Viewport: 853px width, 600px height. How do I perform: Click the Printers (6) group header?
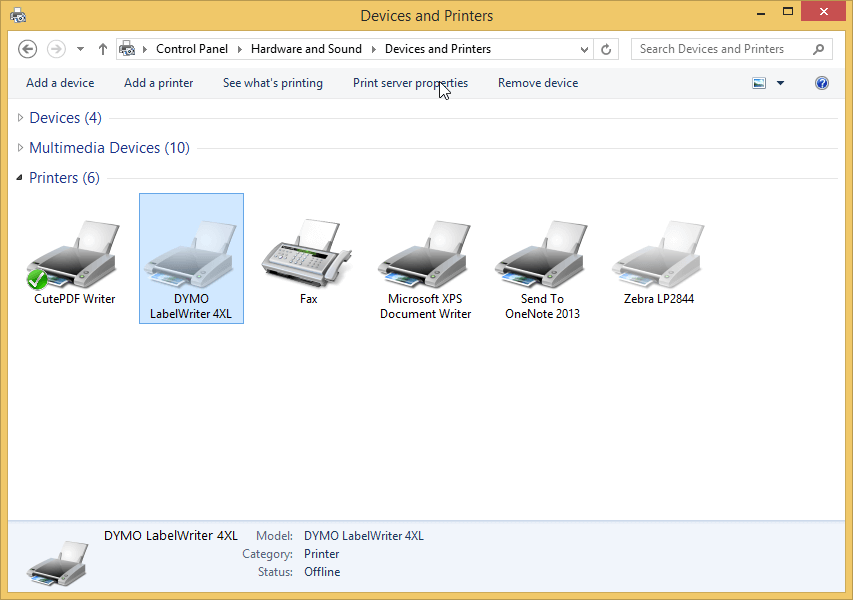[x=64, y=177]
